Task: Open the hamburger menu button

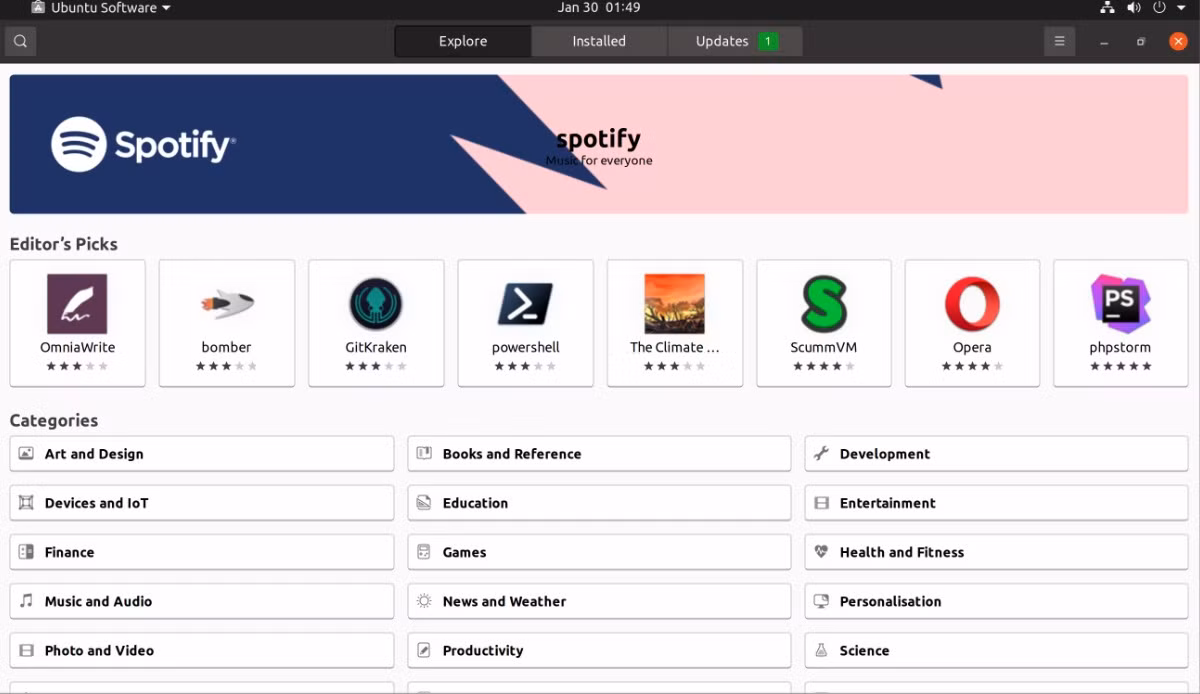Action: (1059, 41)
